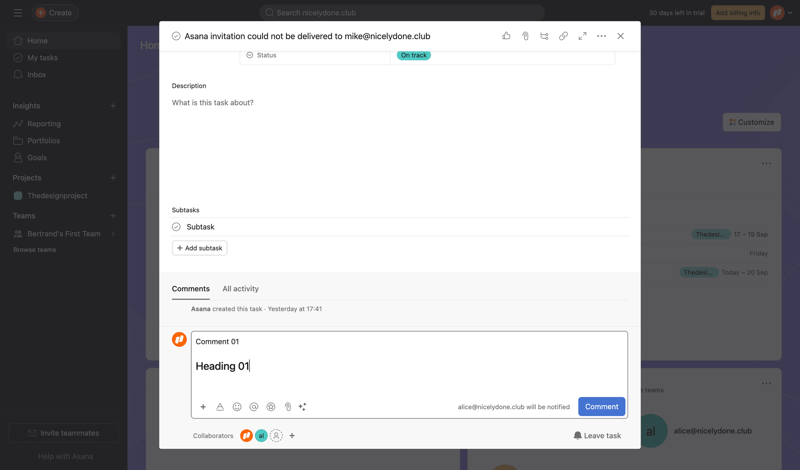The image size is (800, 470).
Task: Expand Bertrand's First Team chevron
Action: tap(113, 234)
